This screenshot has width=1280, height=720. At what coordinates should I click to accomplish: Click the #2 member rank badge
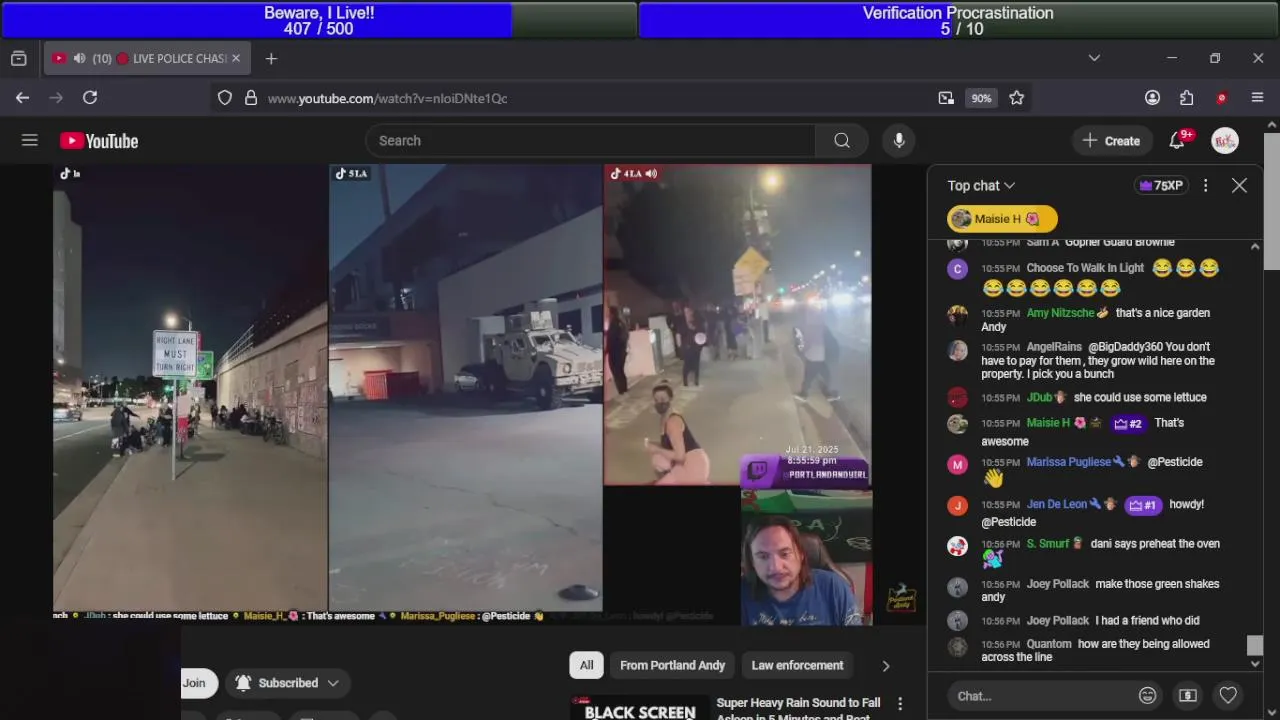1128,423
